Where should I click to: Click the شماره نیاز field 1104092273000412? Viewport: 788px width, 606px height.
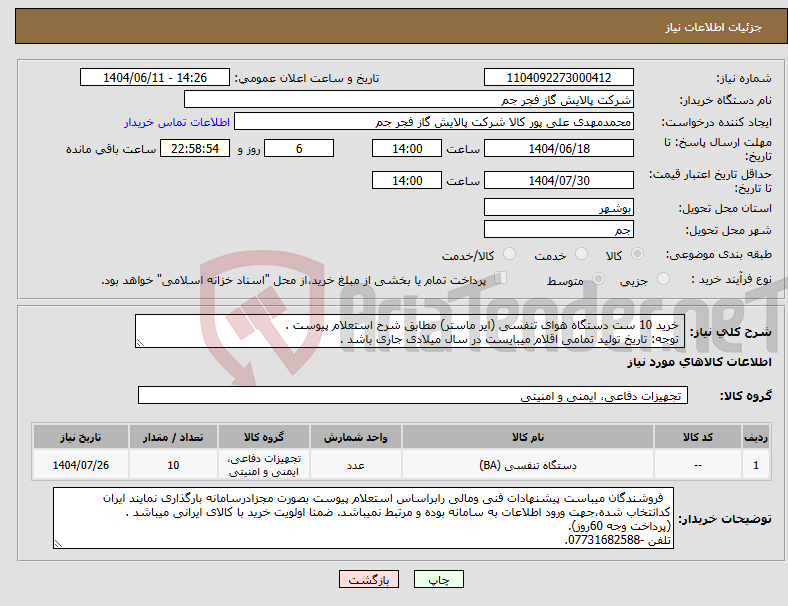[x=558, y=78]
